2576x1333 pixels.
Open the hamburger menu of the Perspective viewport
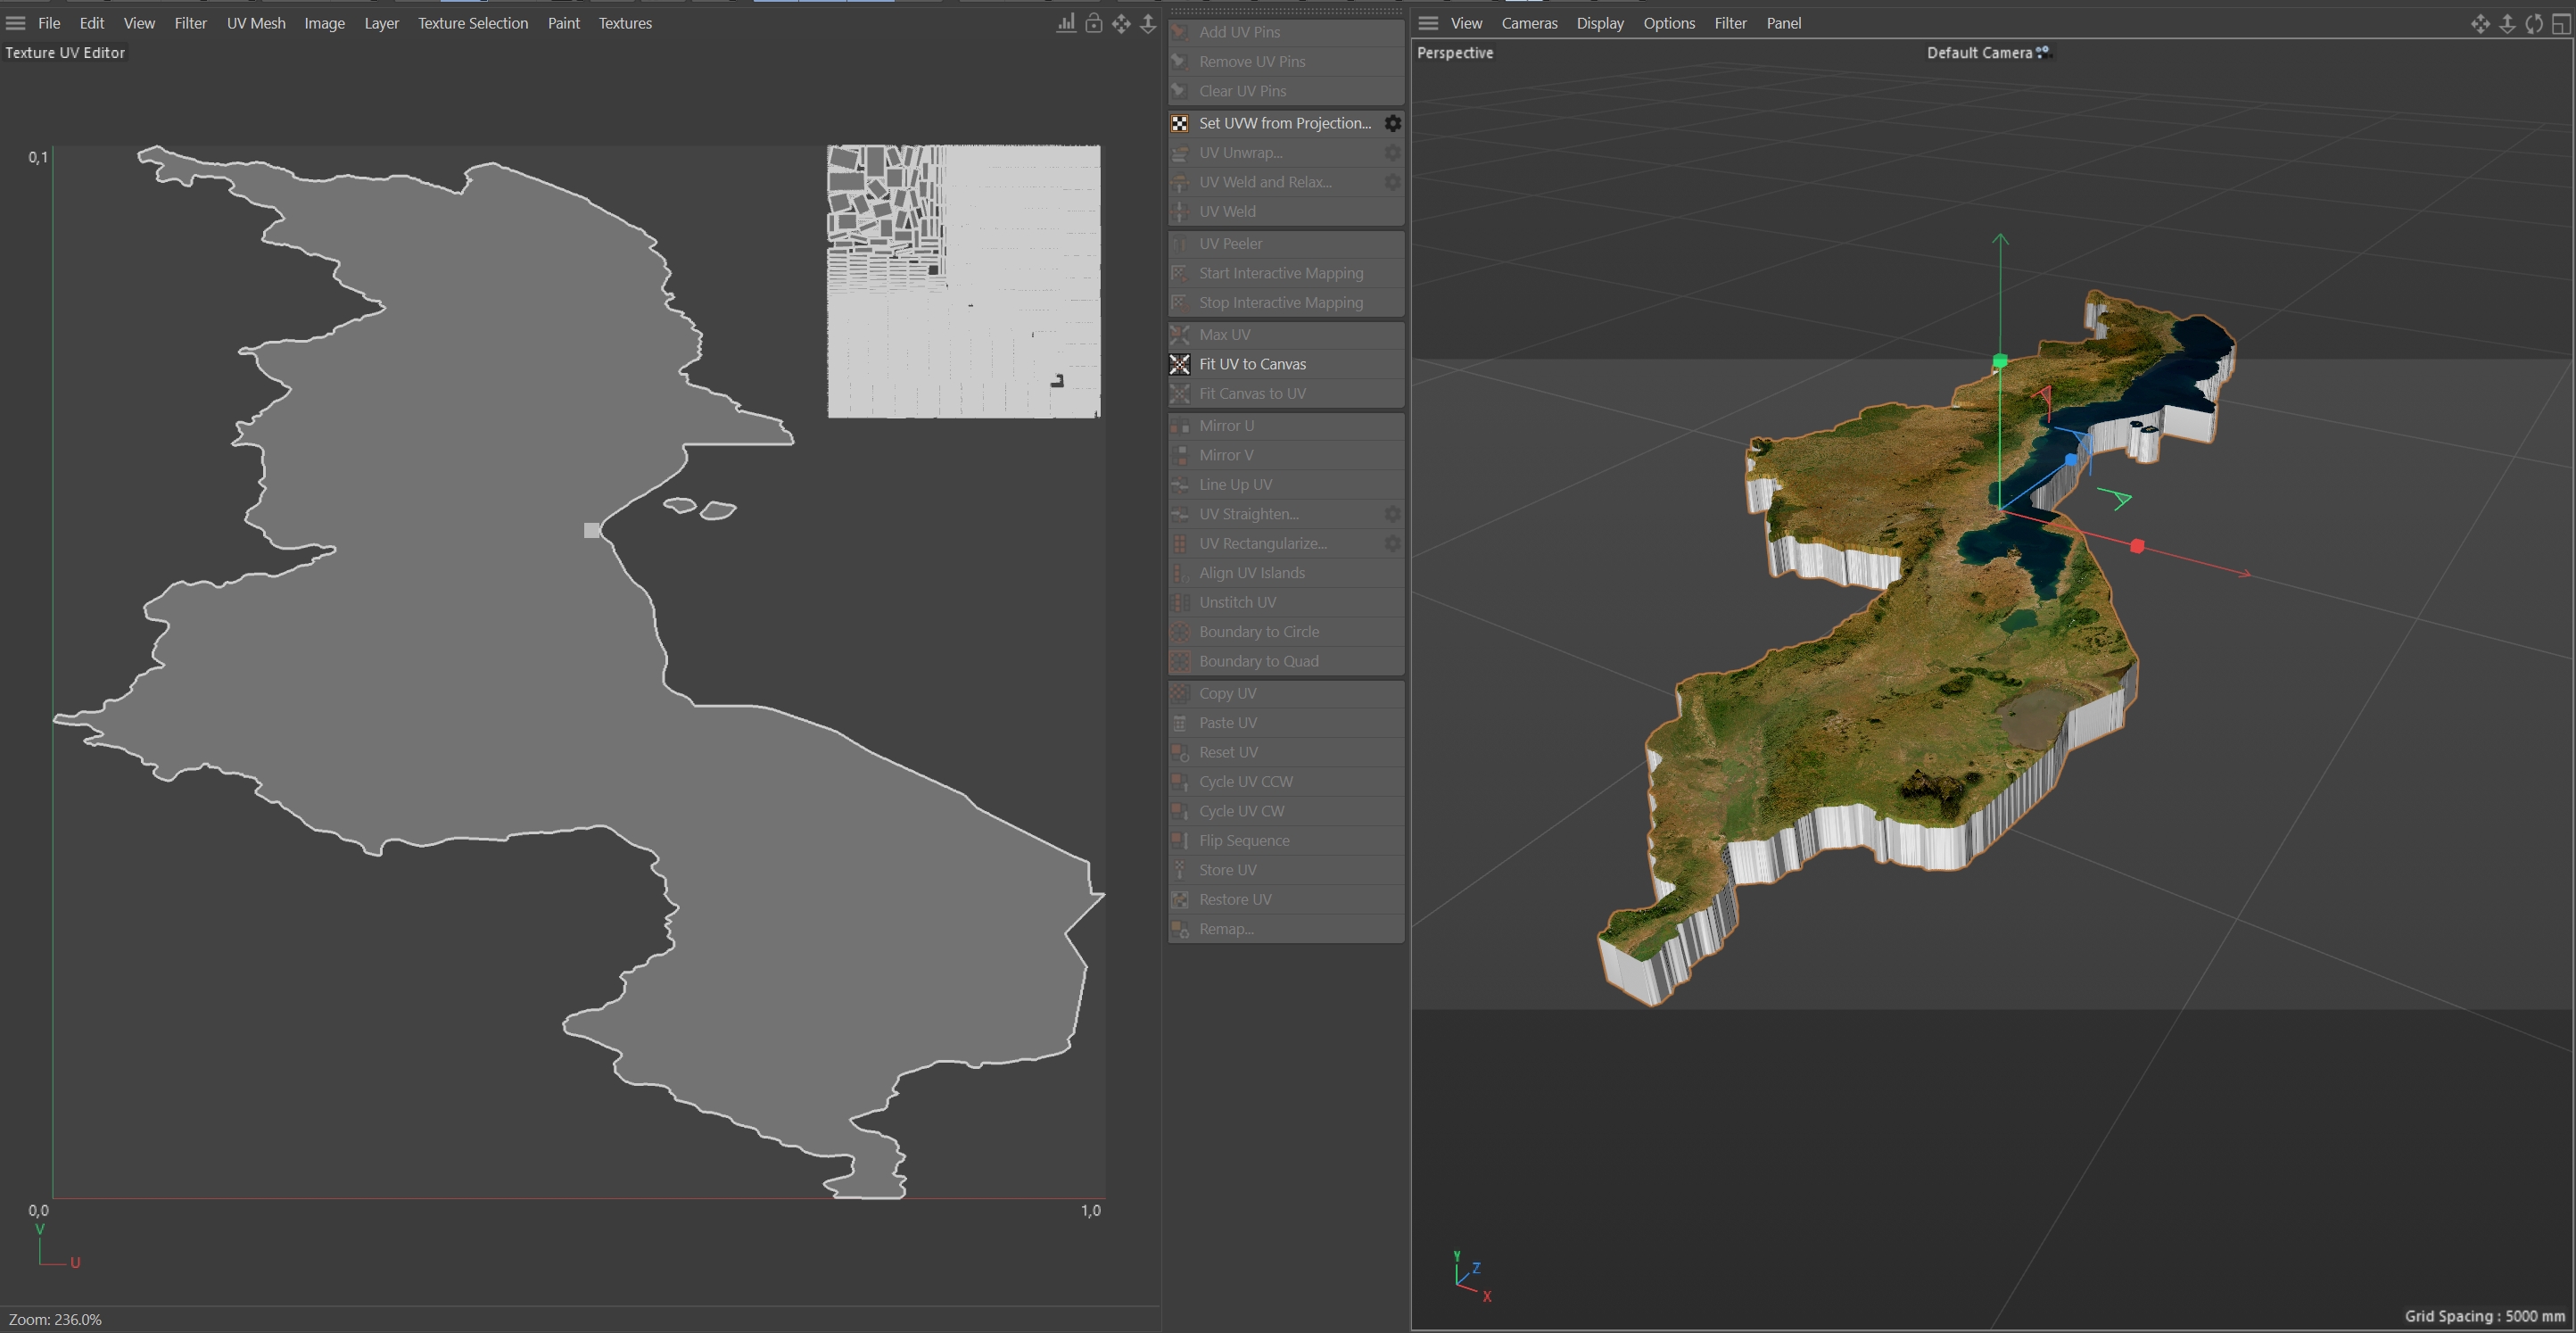[1428, 23]
